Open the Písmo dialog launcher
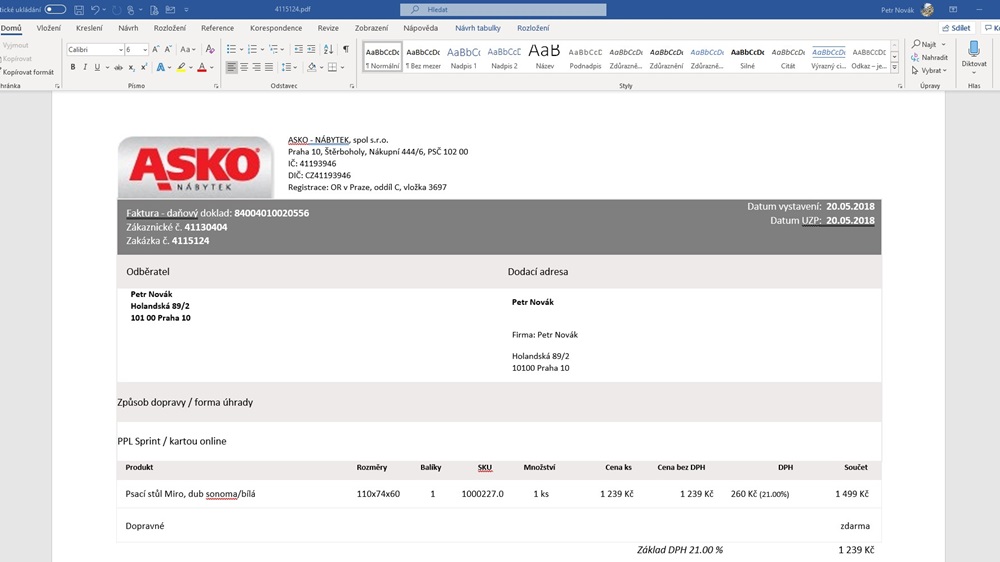 click(x=216, y=85)
